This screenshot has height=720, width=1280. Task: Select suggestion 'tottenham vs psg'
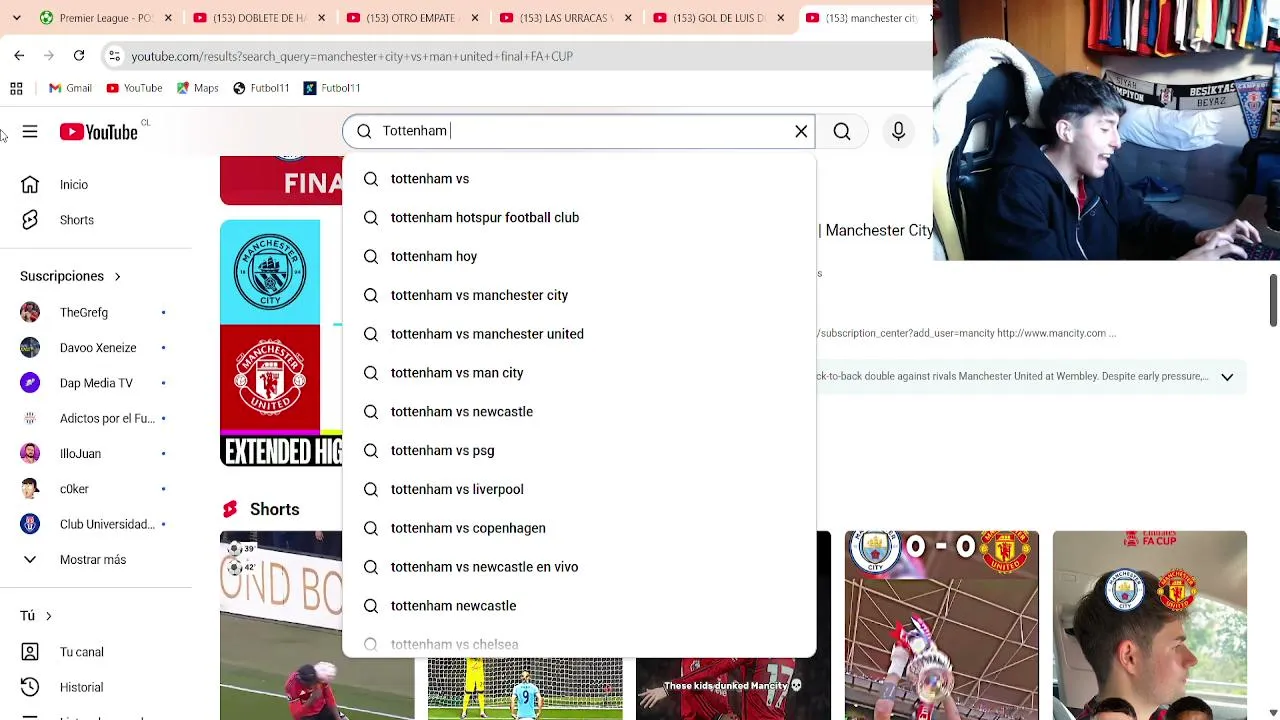tap(579, 451)
